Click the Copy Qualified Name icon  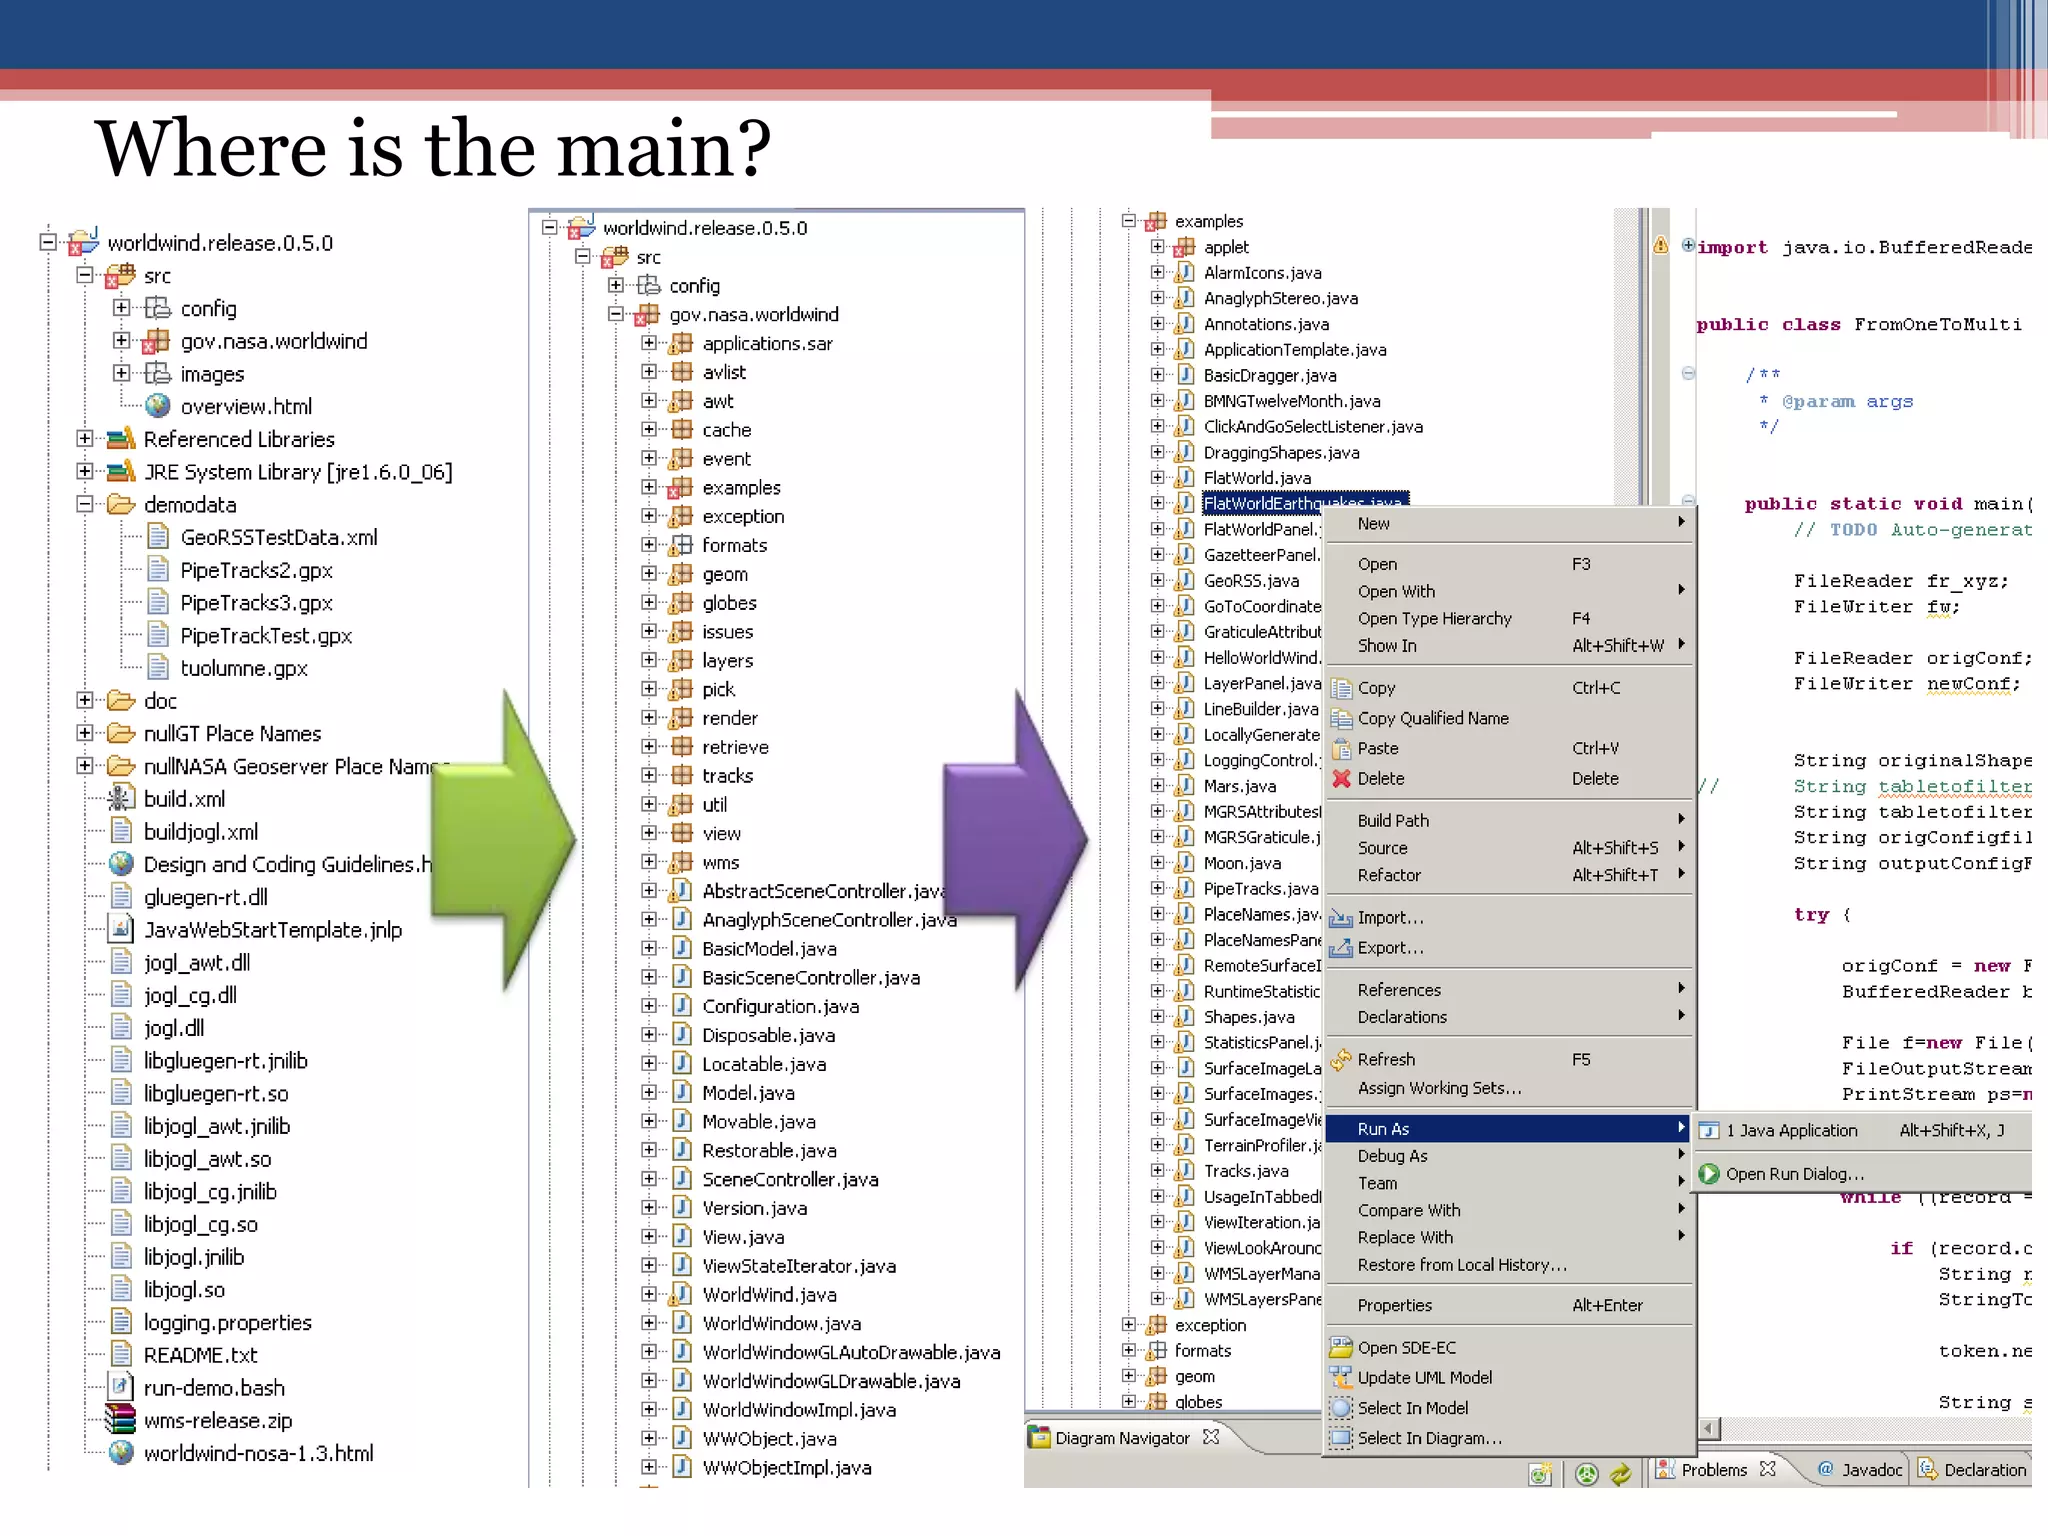point(1341,718)
